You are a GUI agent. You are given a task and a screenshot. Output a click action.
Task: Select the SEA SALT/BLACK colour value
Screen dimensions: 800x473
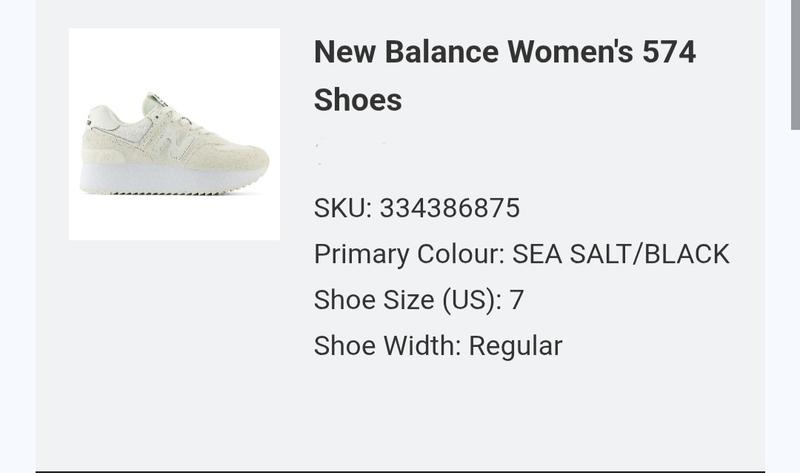(620, 254)
